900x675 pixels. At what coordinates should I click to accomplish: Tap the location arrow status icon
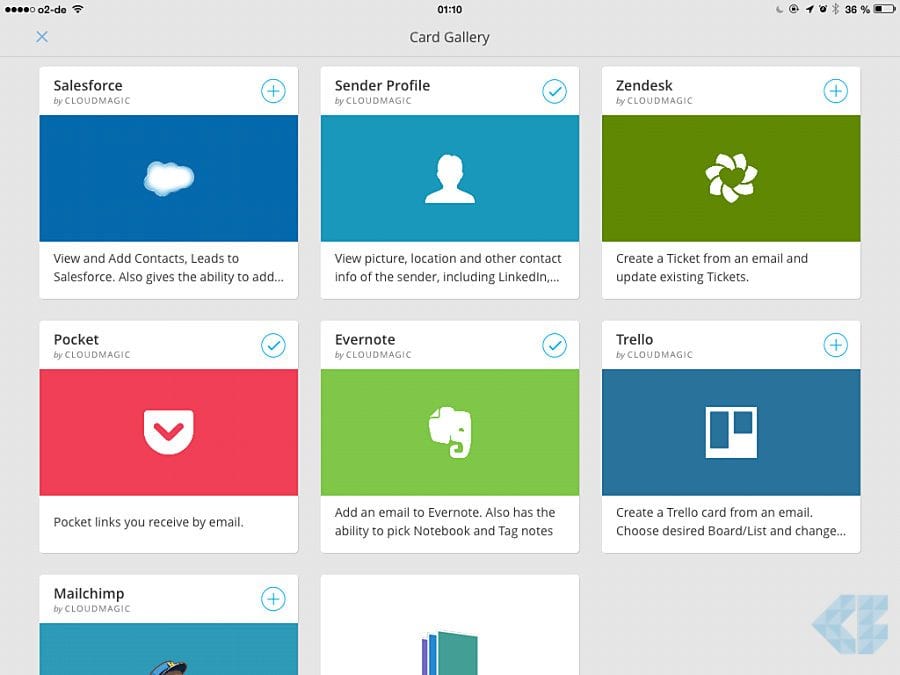point(809,9)
